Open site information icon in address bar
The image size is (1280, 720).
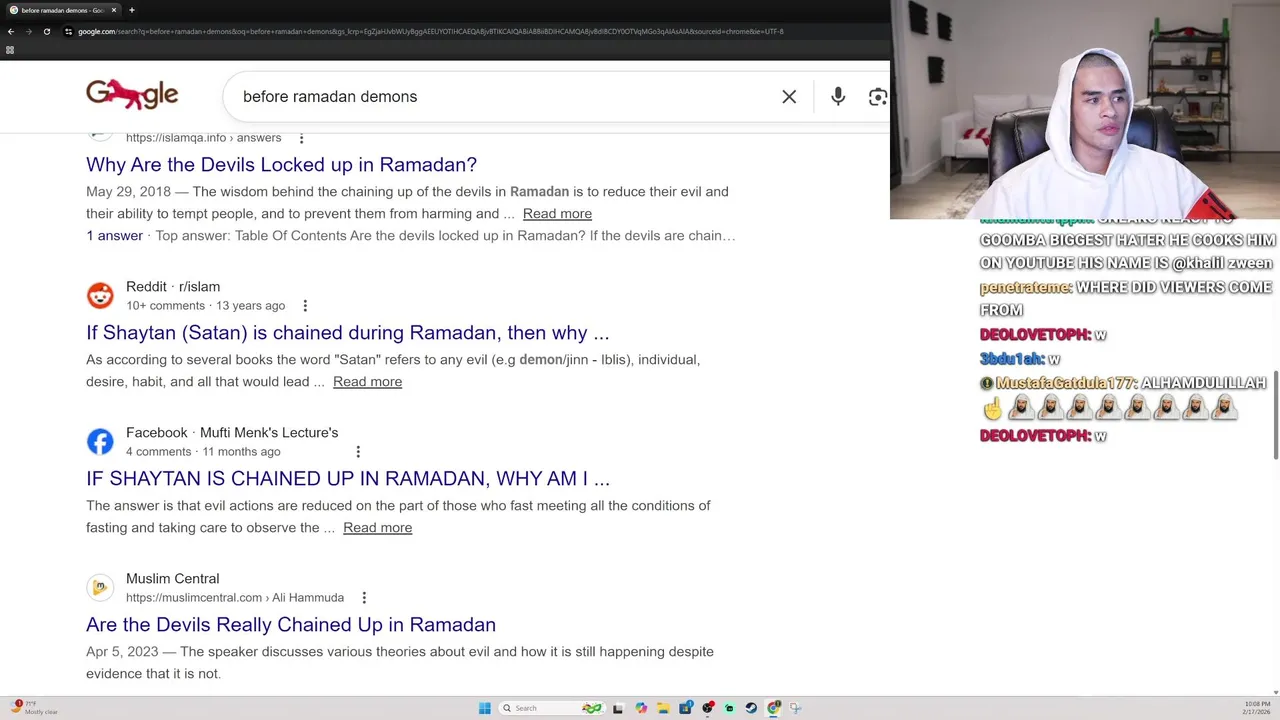coord(68,31)
